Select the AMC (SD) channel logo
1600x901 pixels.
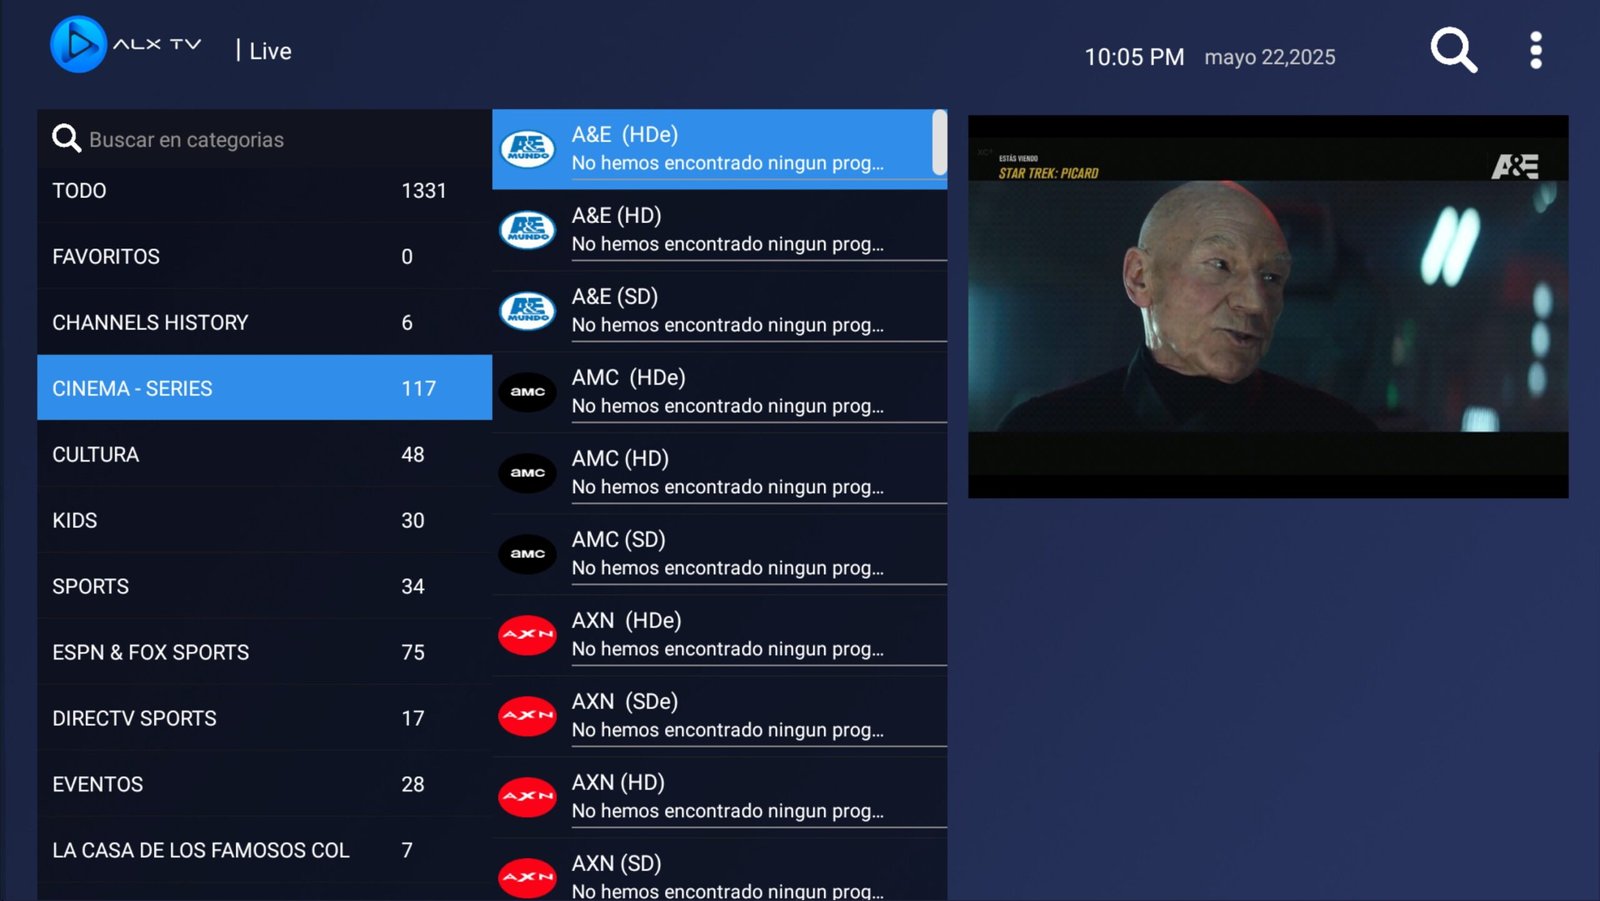tap(527, 554)
